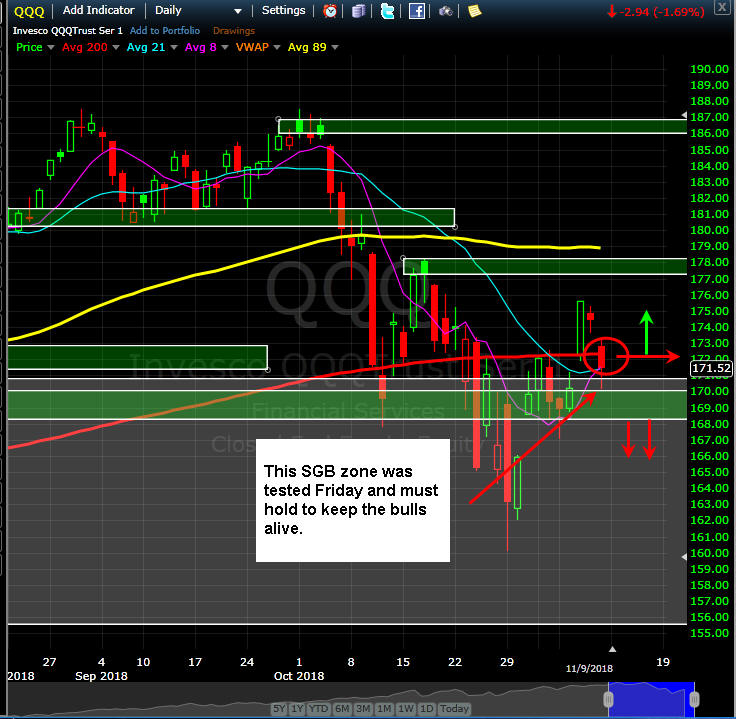
Task: Select the 1M time range button
Action: tap(384, 708)
